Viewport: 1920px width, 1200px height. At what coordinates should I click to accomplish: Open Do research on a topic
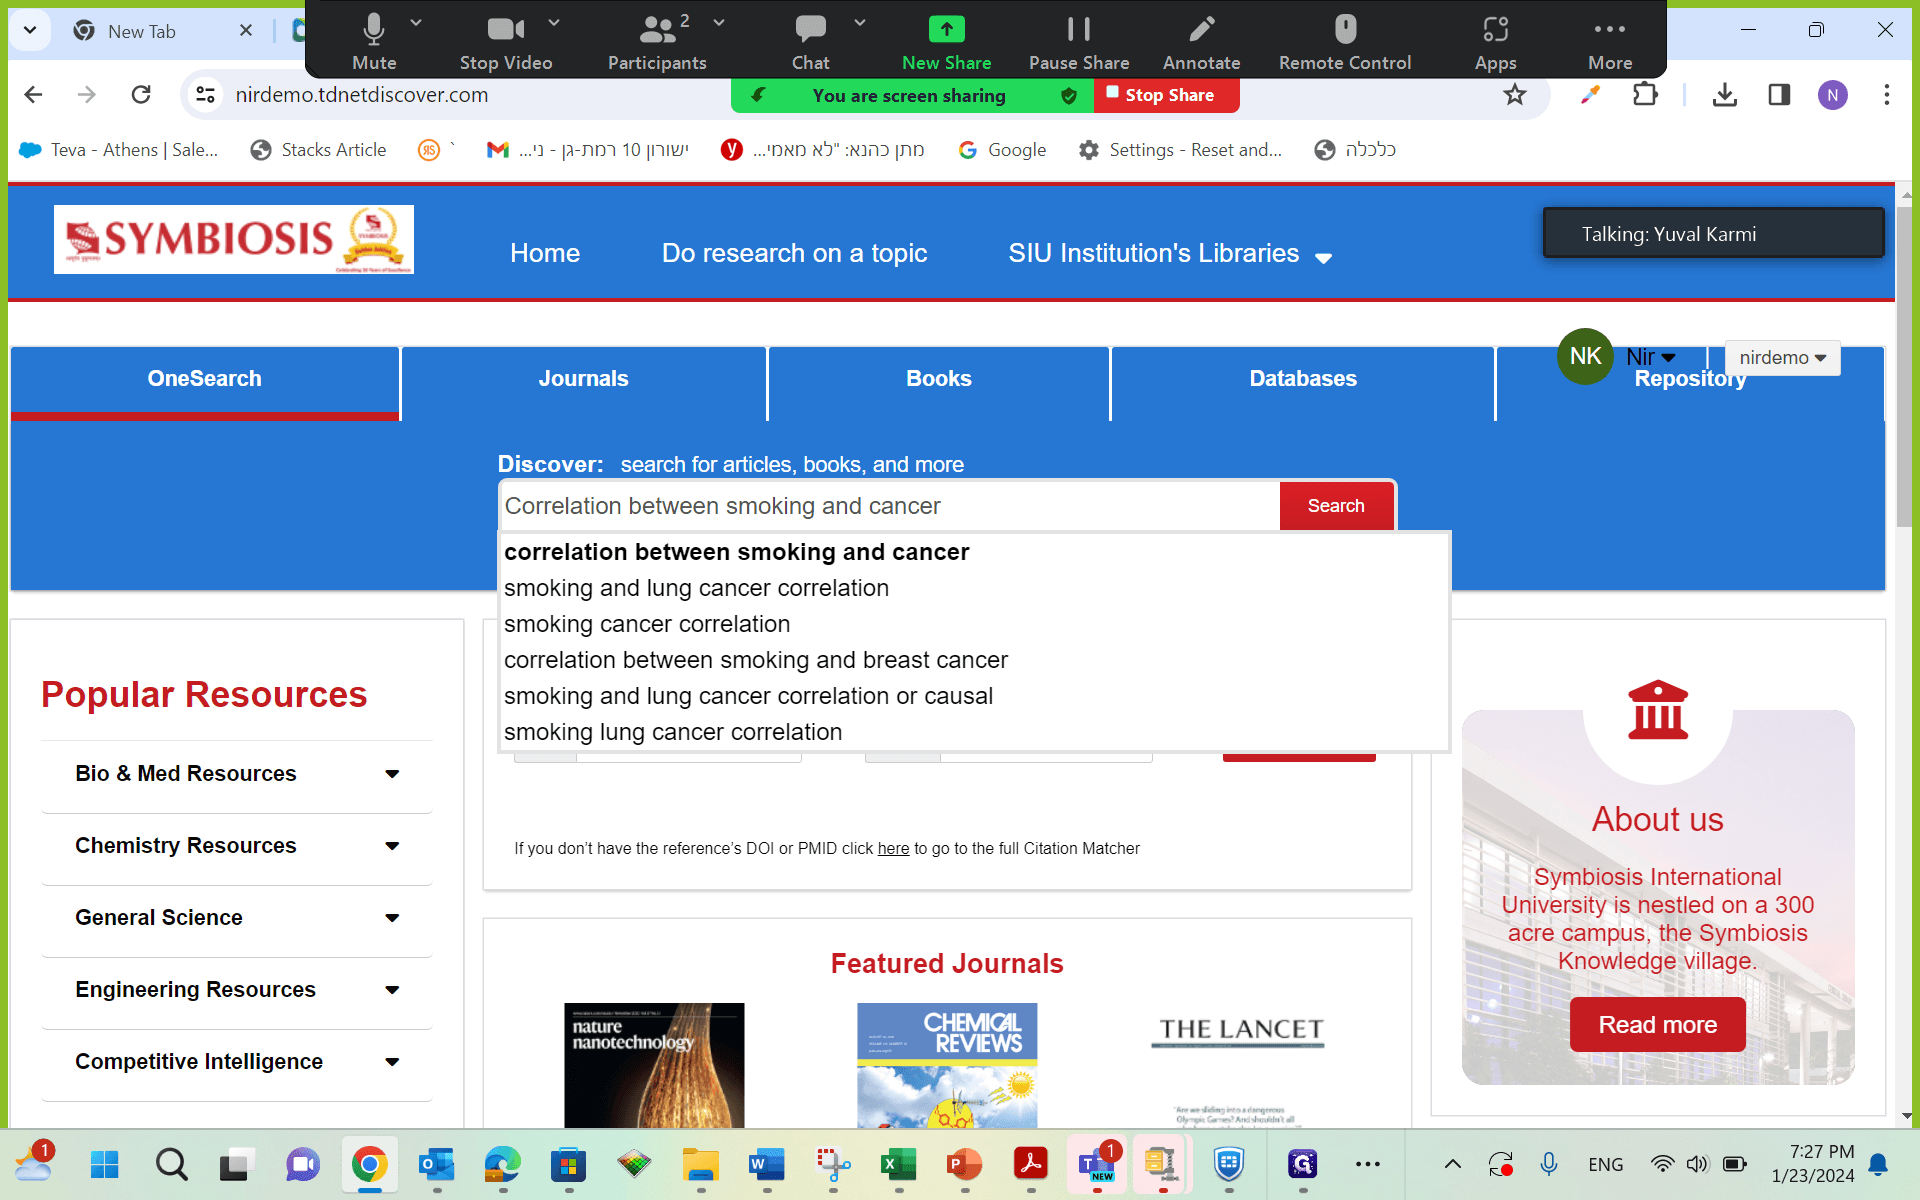(795, 254)
